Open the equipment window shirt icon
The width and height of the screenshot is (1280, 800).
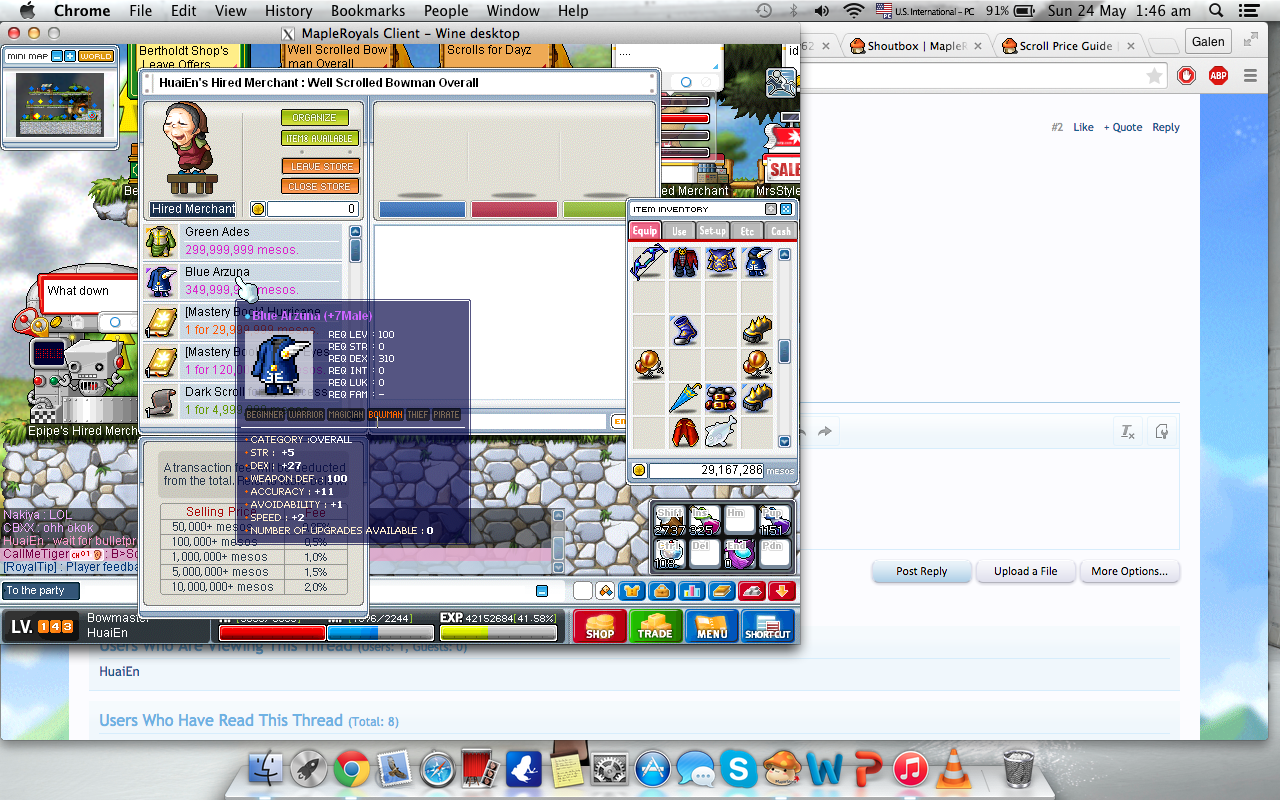tap(631, 591)
